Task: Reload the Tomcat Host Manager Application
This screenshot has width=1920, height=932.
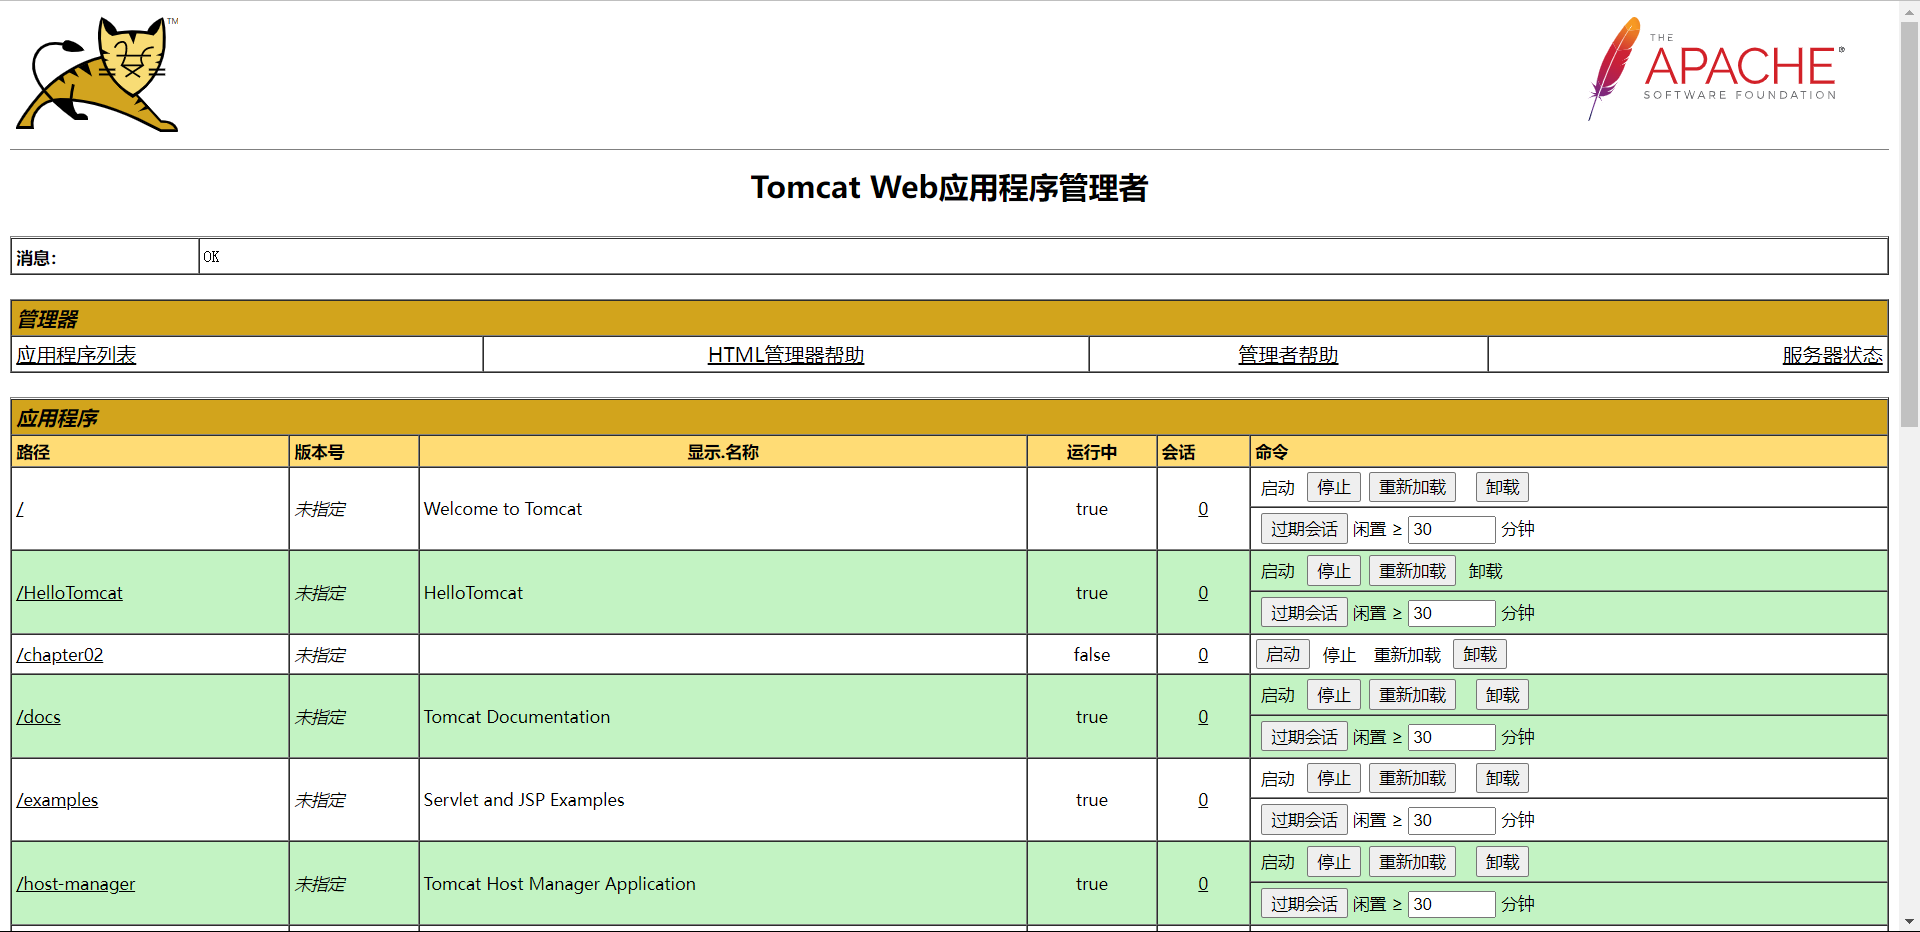Action: pyautogui.click(x=1412, y=862)
